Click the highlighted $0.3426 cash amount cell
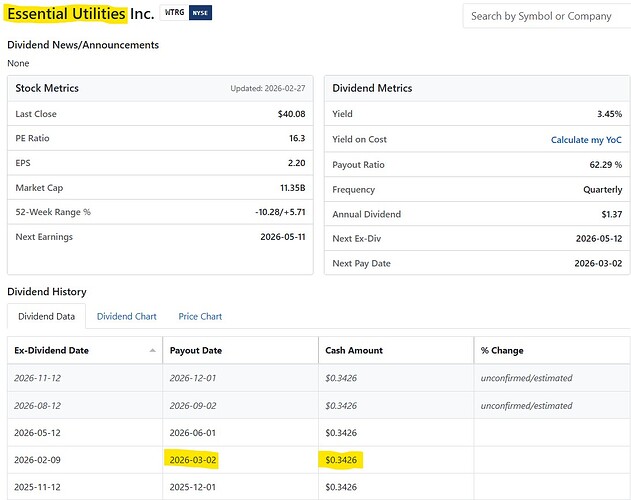This screenshot has height=500, width=631. tap(340, 460)
